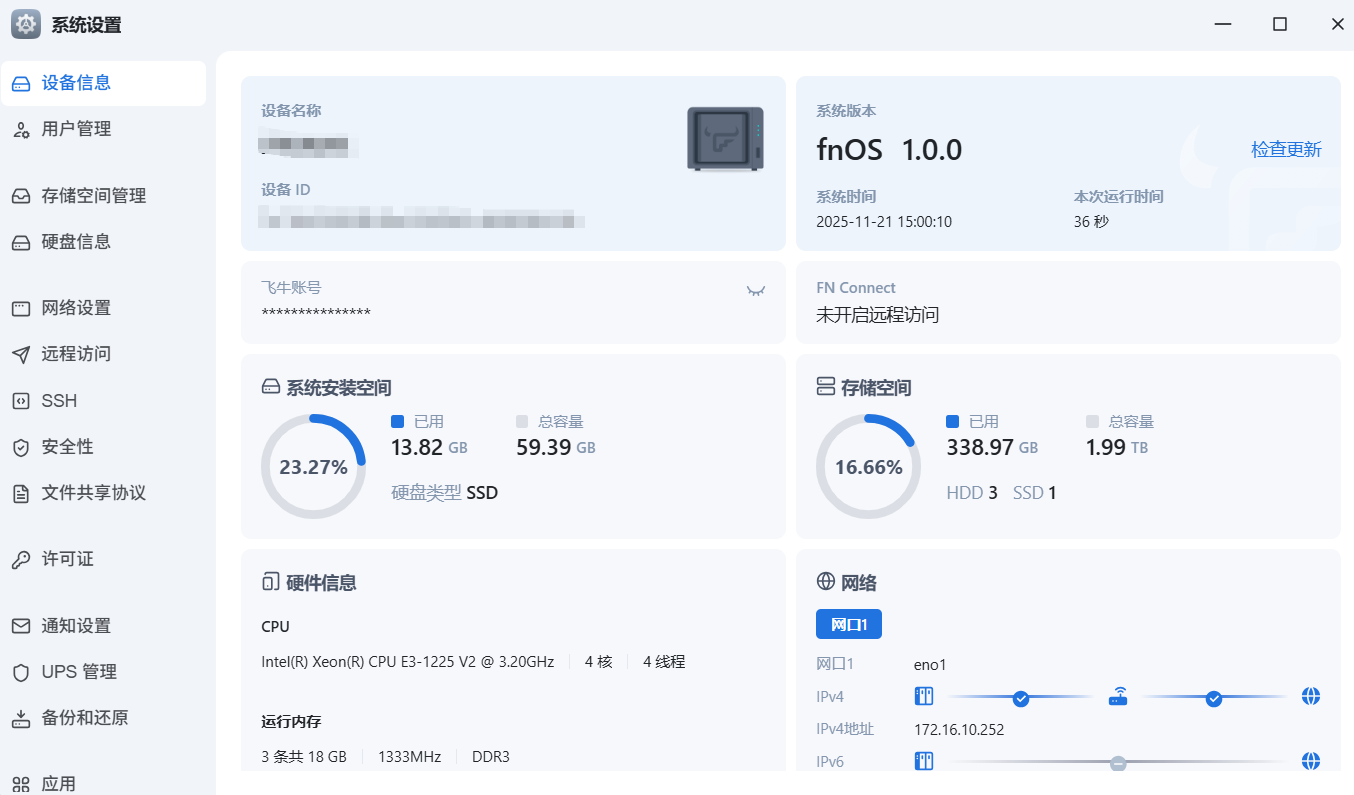Click the 59.39 GB total capacity value
This screenshot has height=795, width=1354.
556,447
